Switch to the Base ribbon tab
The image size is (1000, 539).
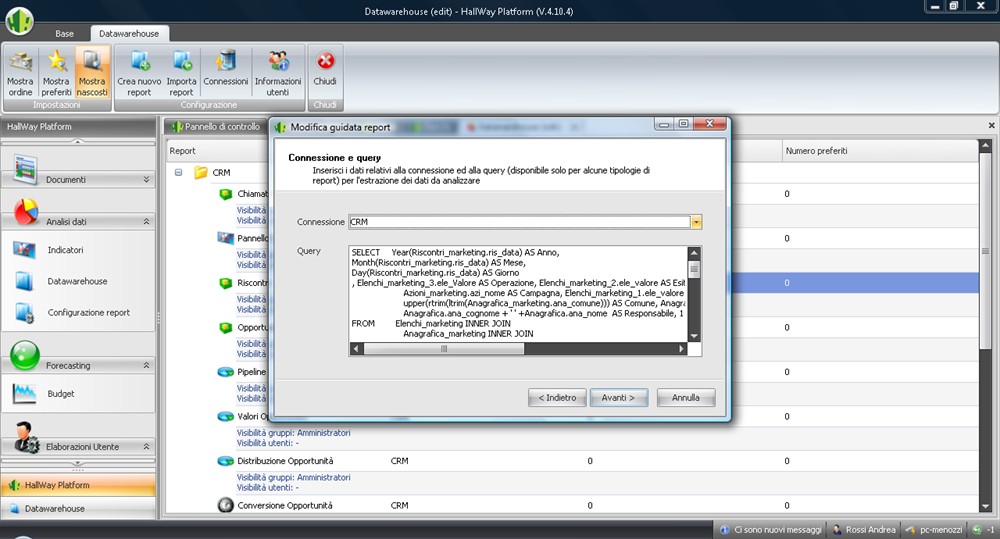[x=64, y=34]
